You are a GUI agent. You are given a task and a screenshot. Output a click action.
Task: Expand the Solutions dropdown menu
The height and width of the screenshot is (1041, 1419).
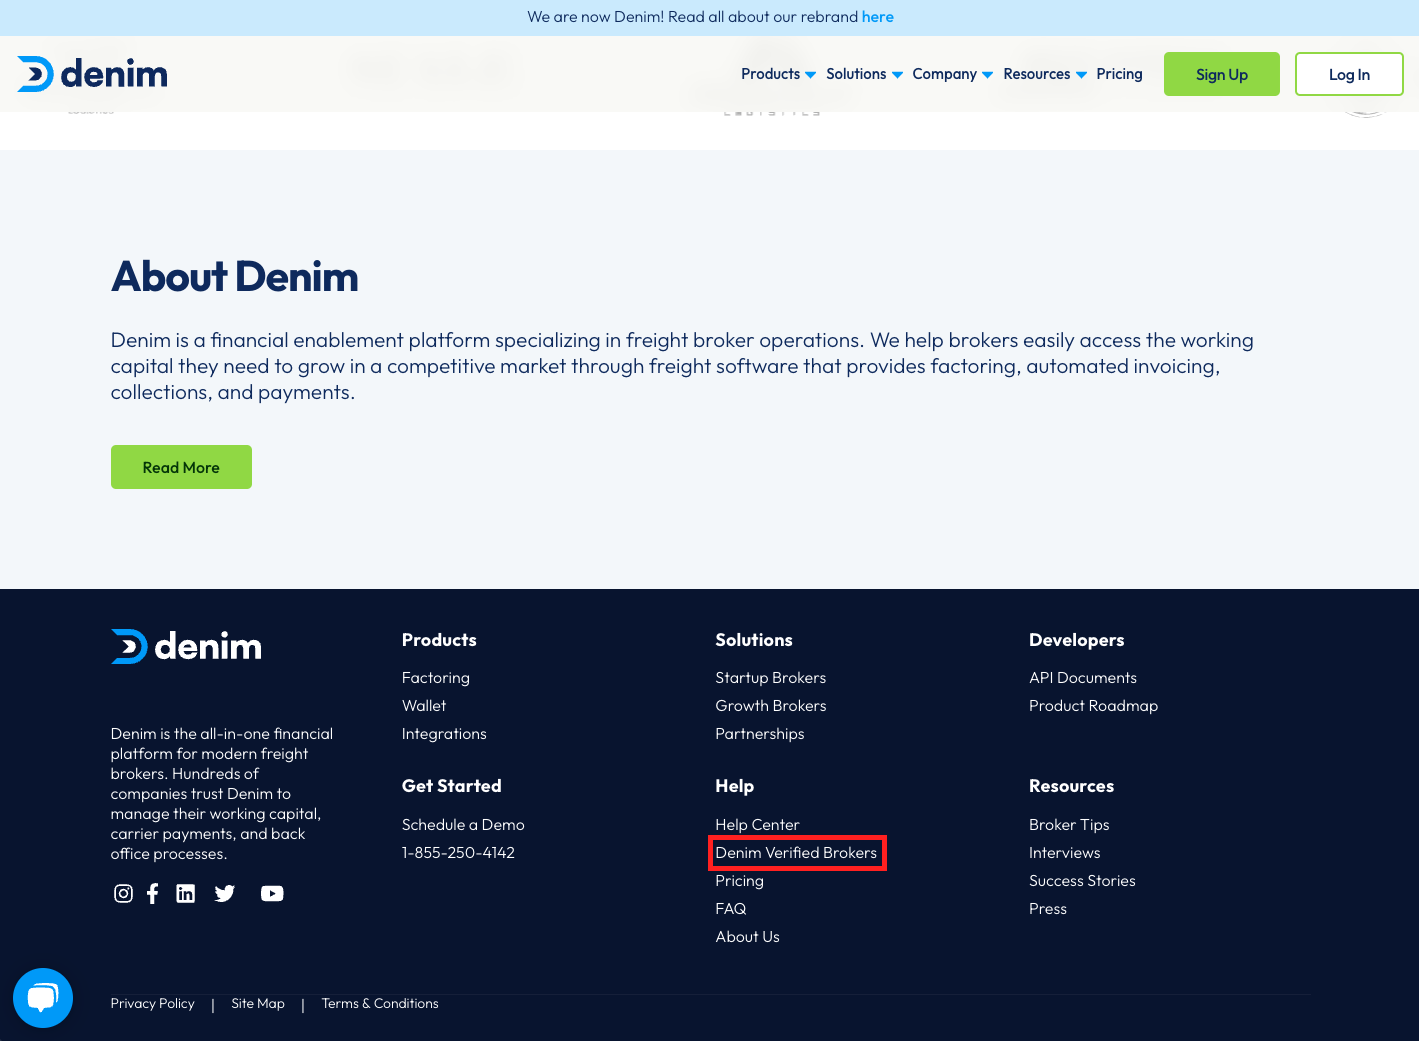864,74
